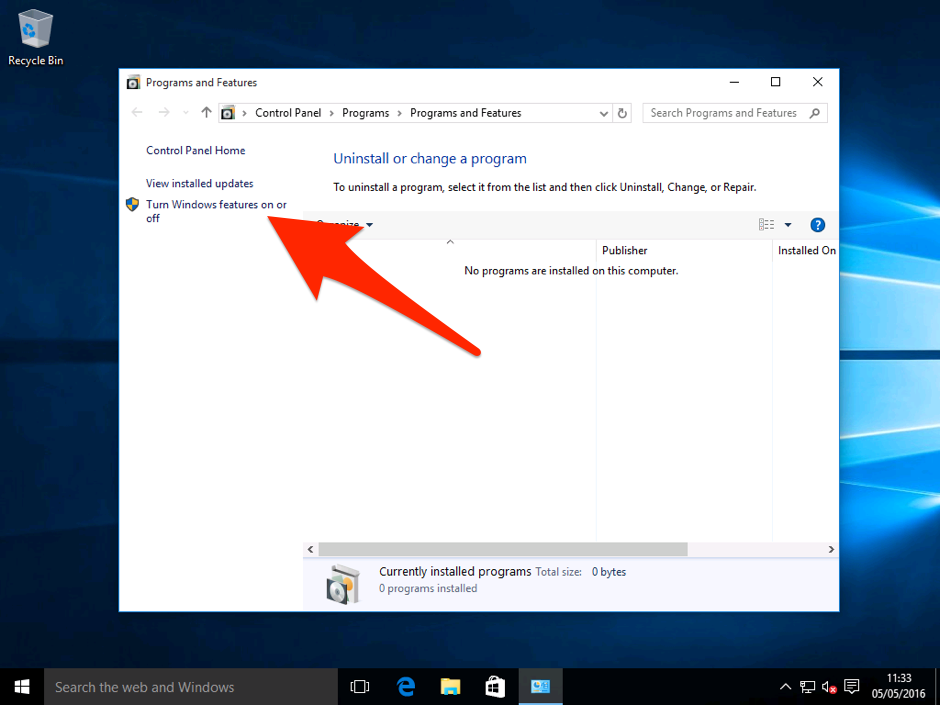The width and height of the screenshot is (940, 705).
Task: Open the volume tray icon
Action: [x=829, y=687]
